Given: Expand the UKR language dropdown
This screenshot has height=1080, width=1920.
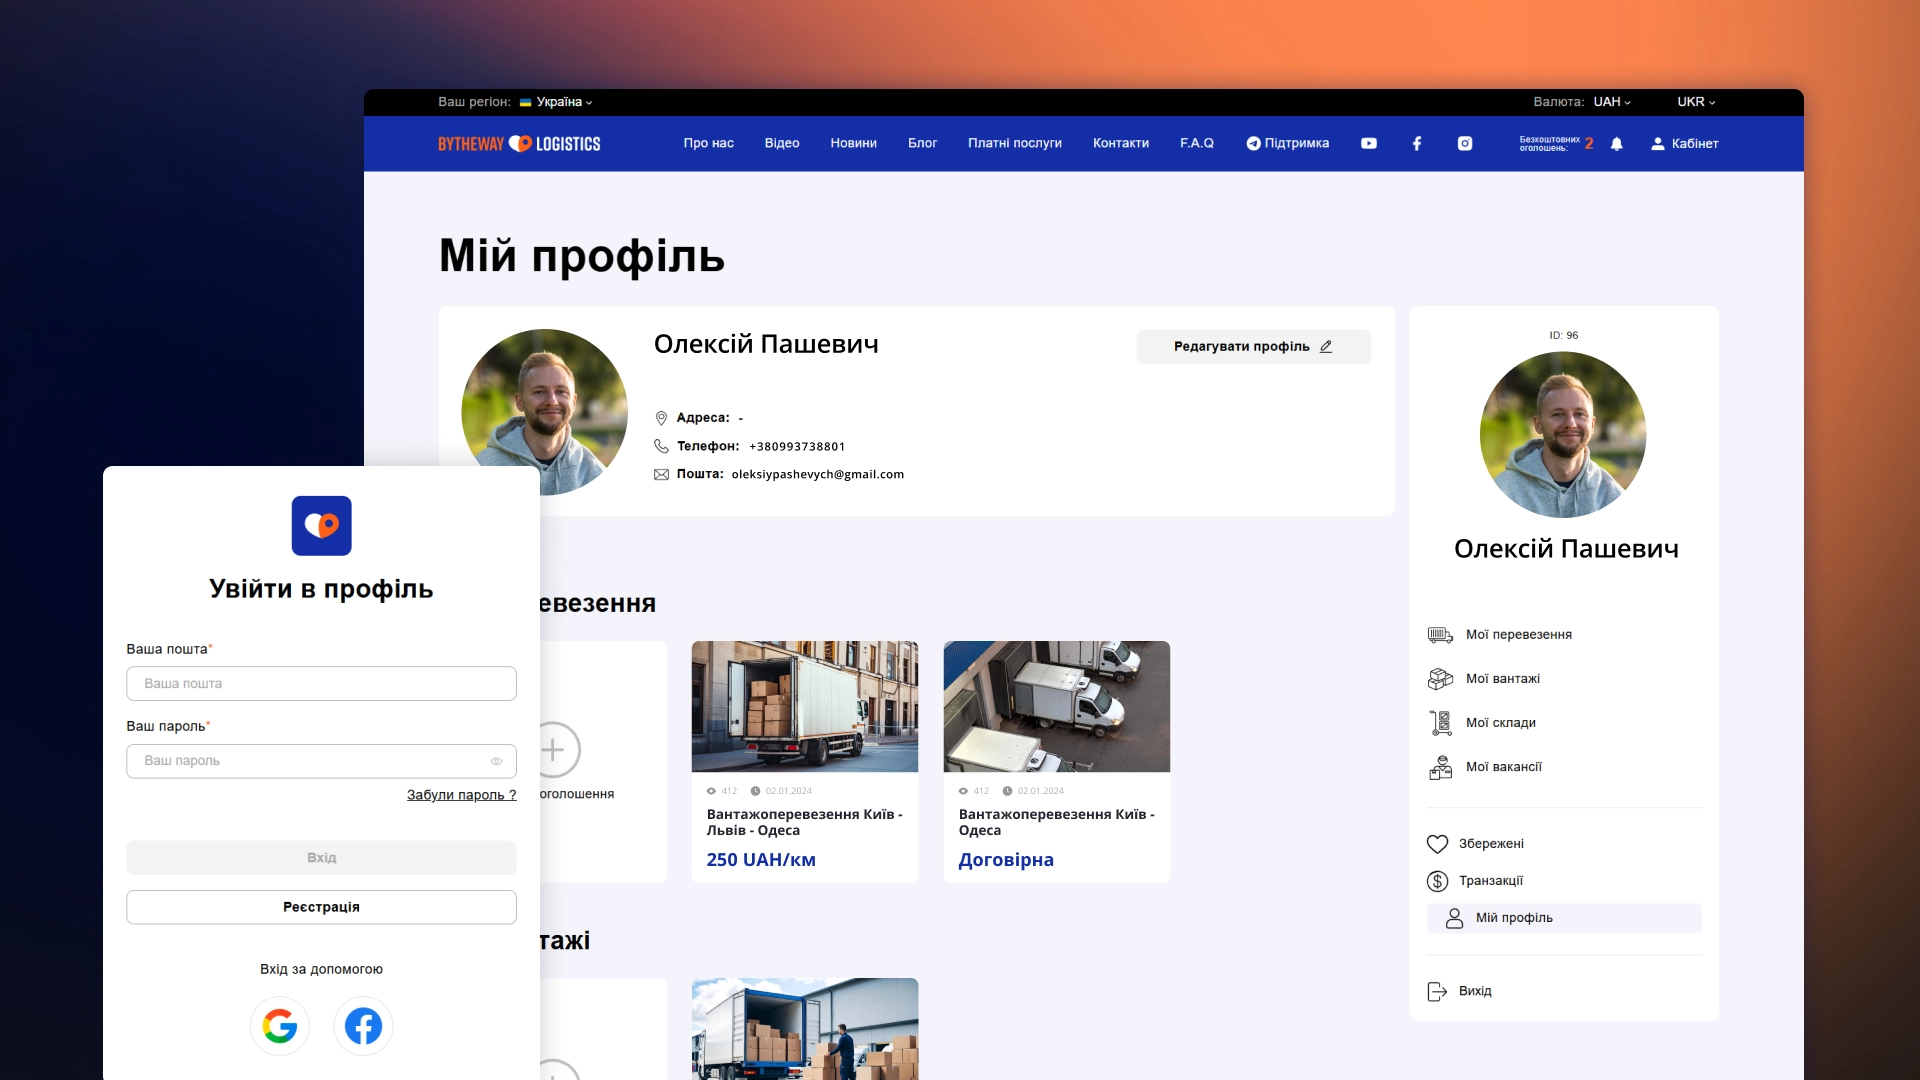Looking at the screenshot, I should [x=1695, y=102].
